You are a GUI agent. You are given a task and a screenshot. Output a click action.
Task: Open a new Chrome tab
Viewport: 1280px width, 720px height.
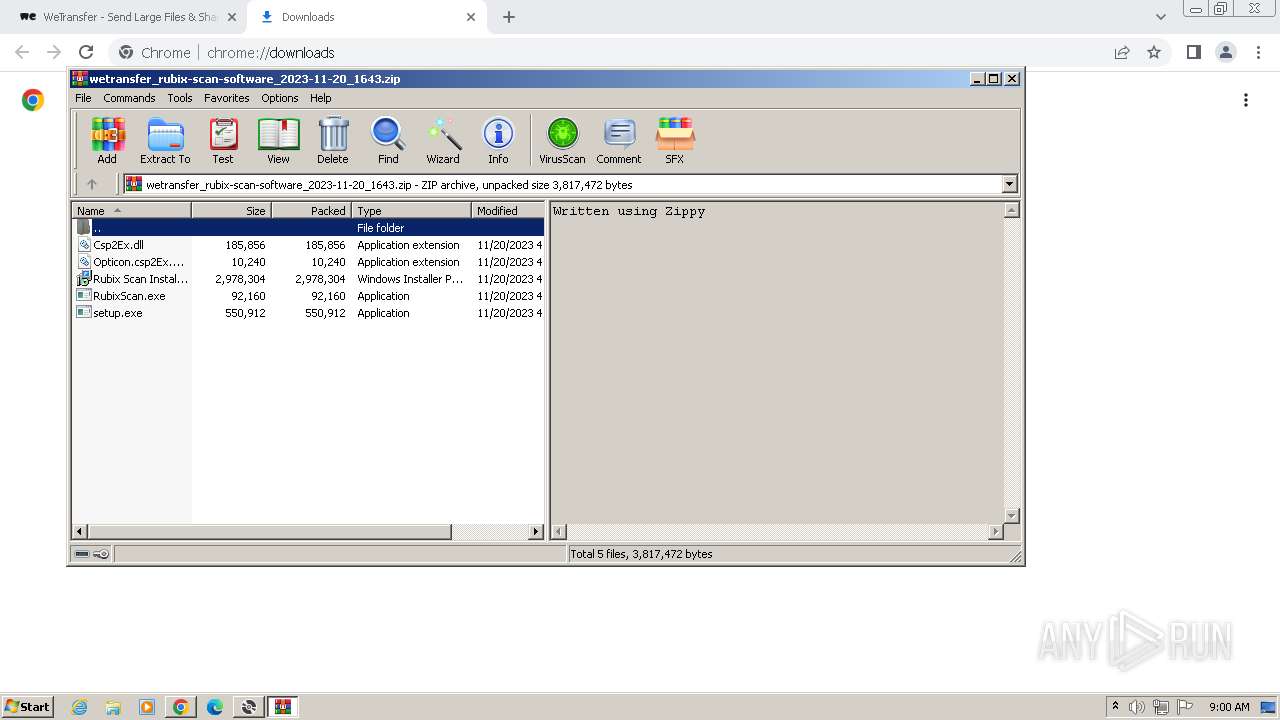click(509, 17)
